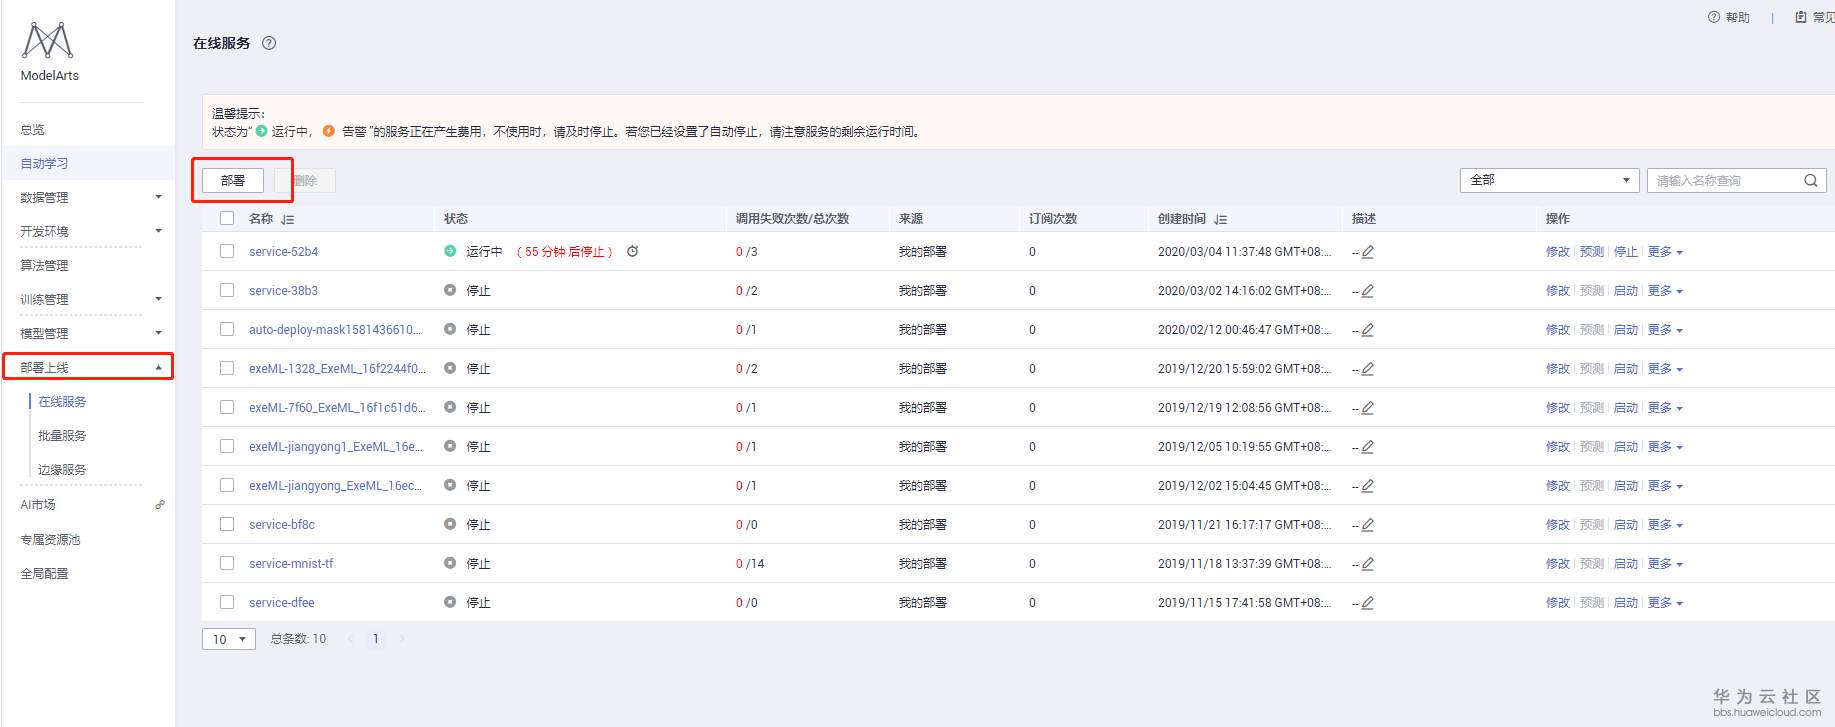1835x727 pixels.
Task: Open the page size dropdown showing 10
Action: point(229,639)
